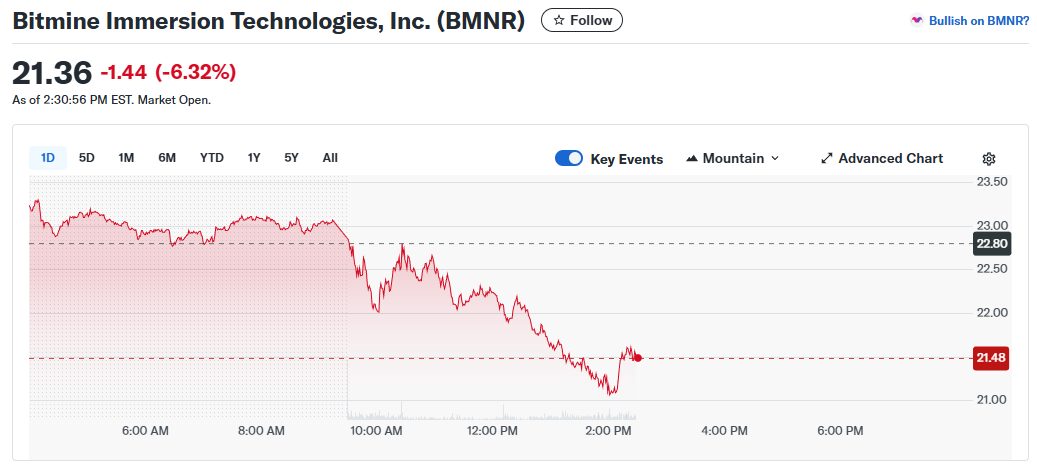Screen dimensions: 1037x470
Task: Toggle the Key Events switch
Action: pyautogui.click(x=569, y=158)
